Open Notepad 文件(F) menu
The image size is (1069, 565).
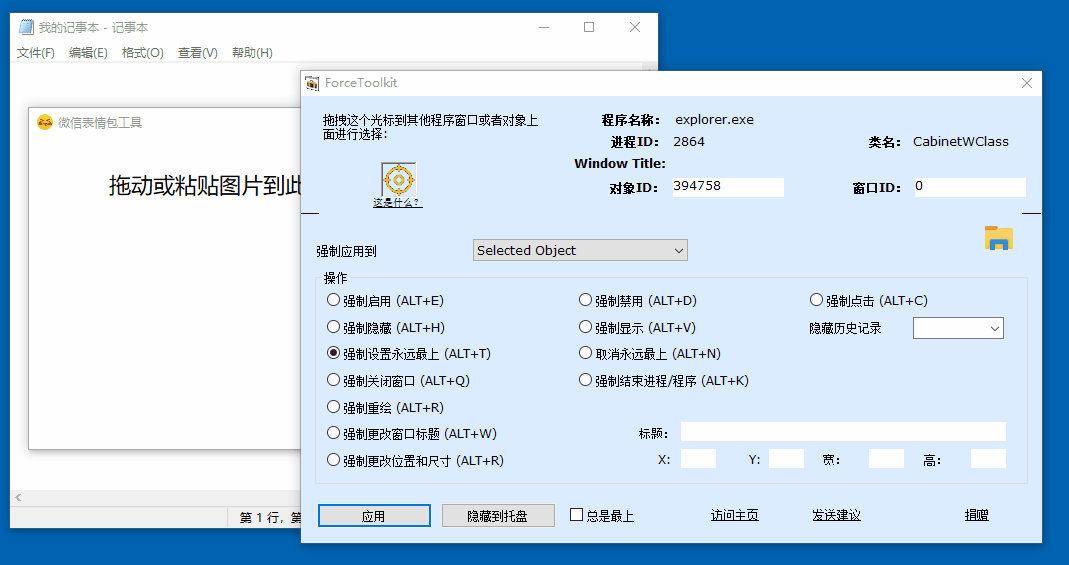tap(36, 53)
